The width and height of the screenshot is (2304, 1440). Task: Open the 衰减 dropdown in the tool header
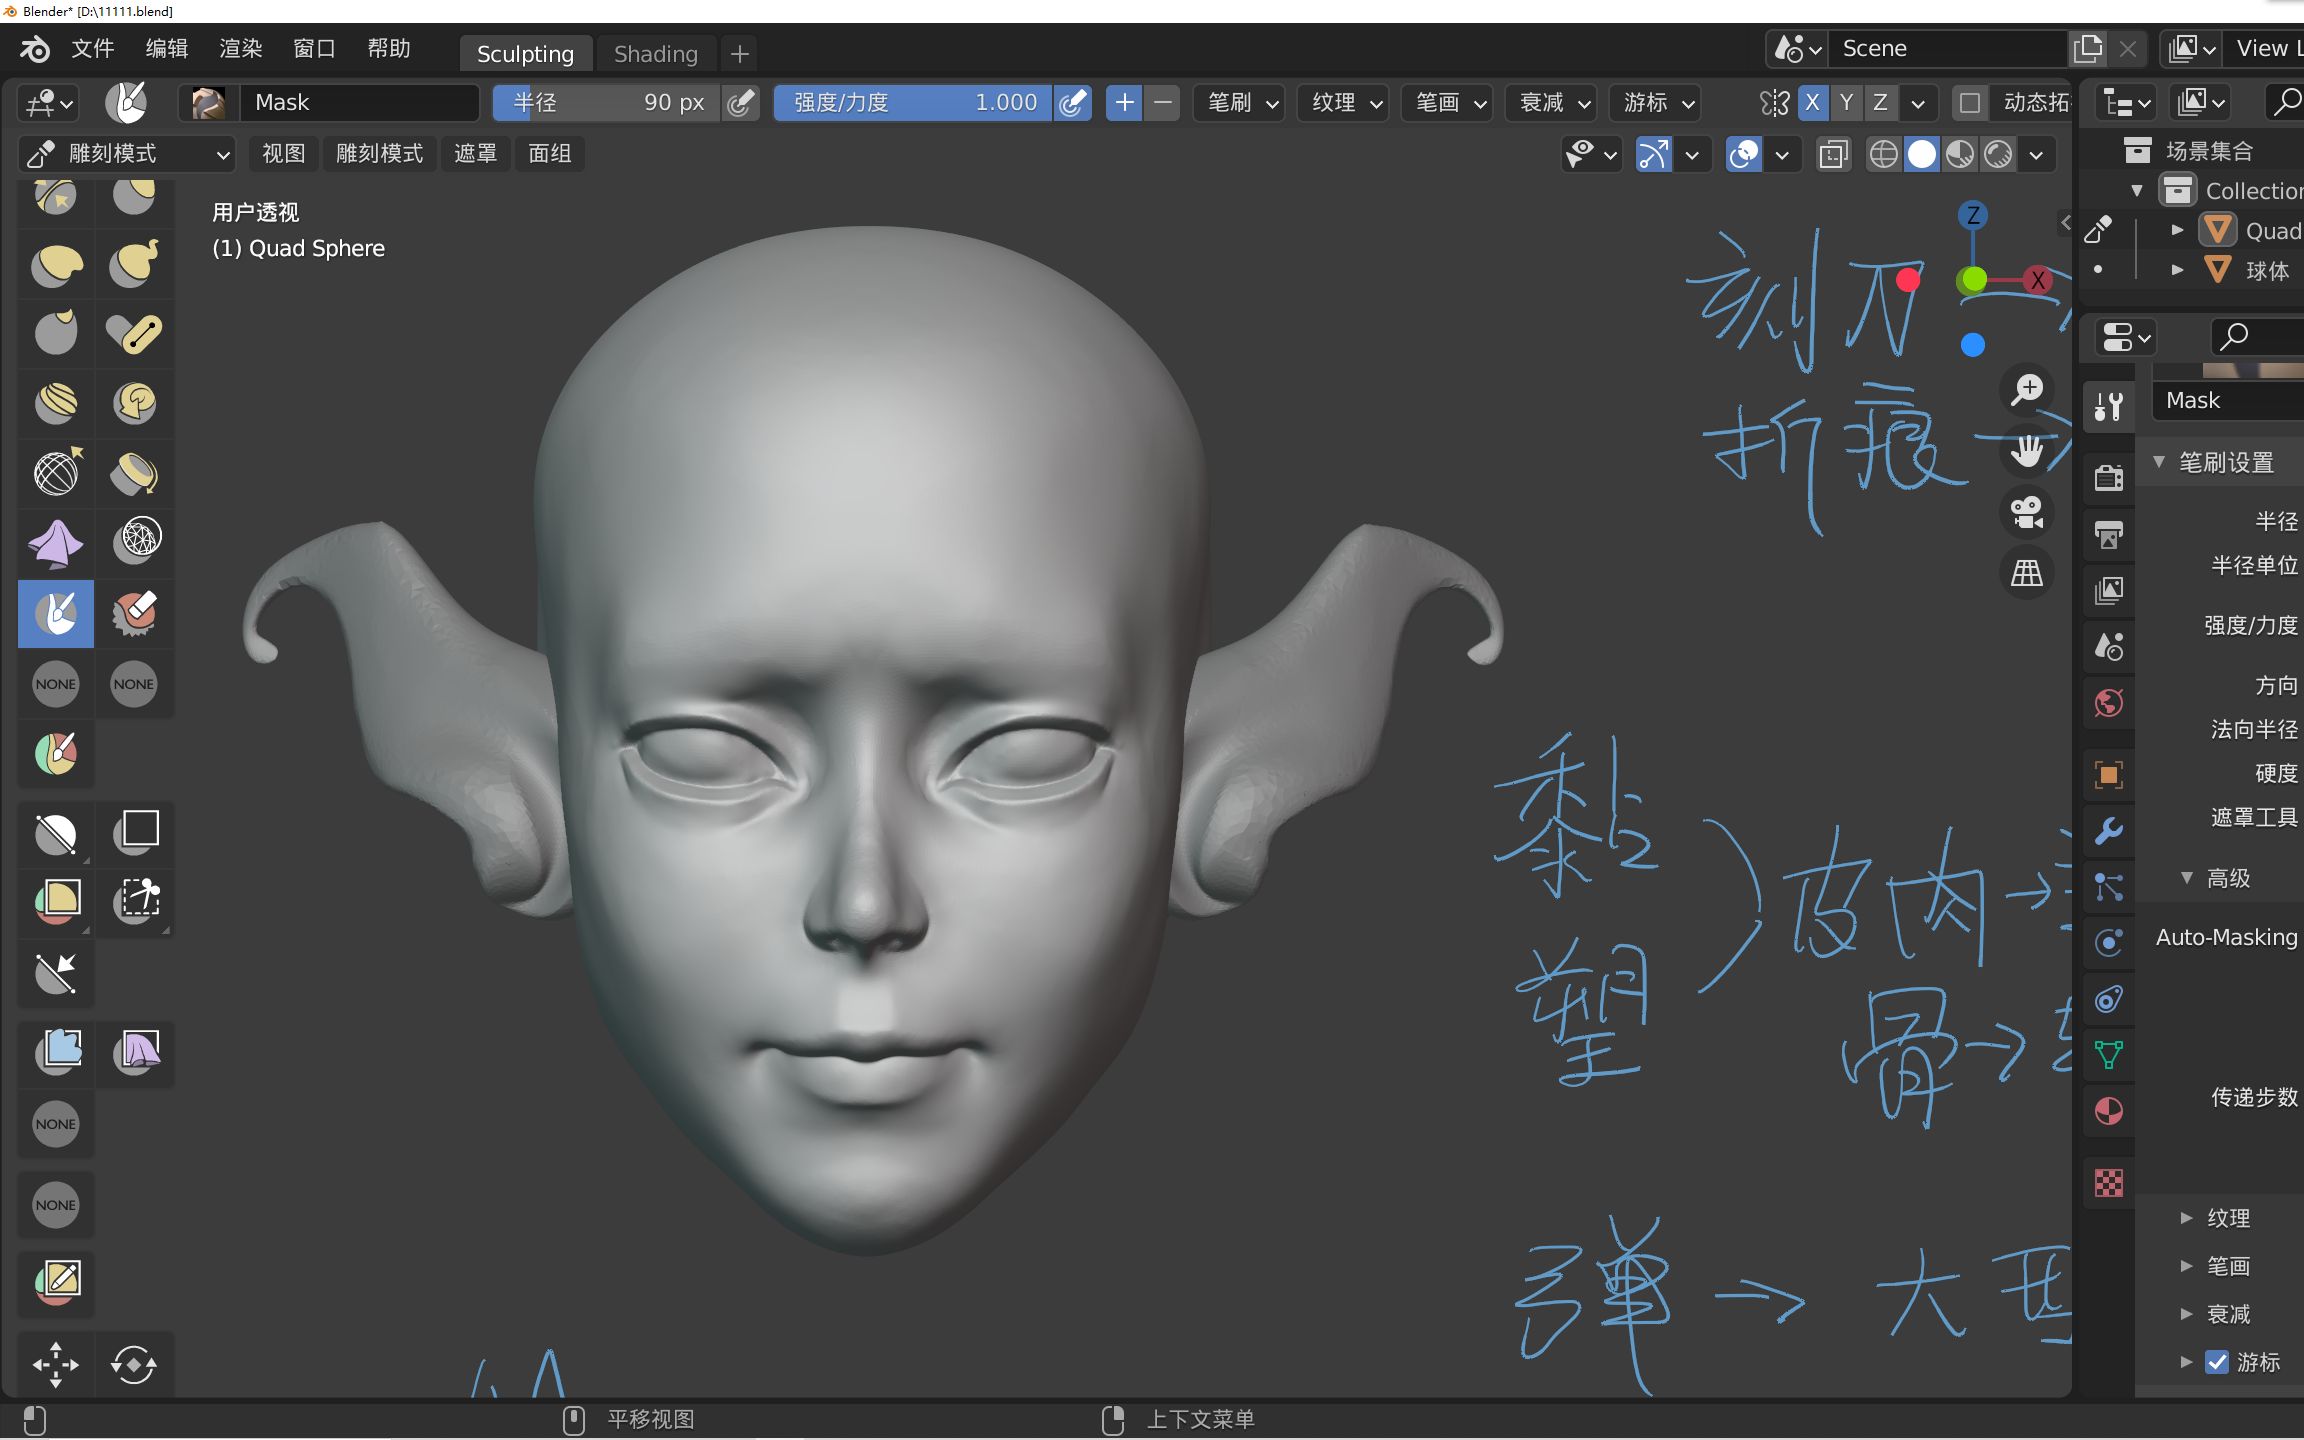point(1548,103)
